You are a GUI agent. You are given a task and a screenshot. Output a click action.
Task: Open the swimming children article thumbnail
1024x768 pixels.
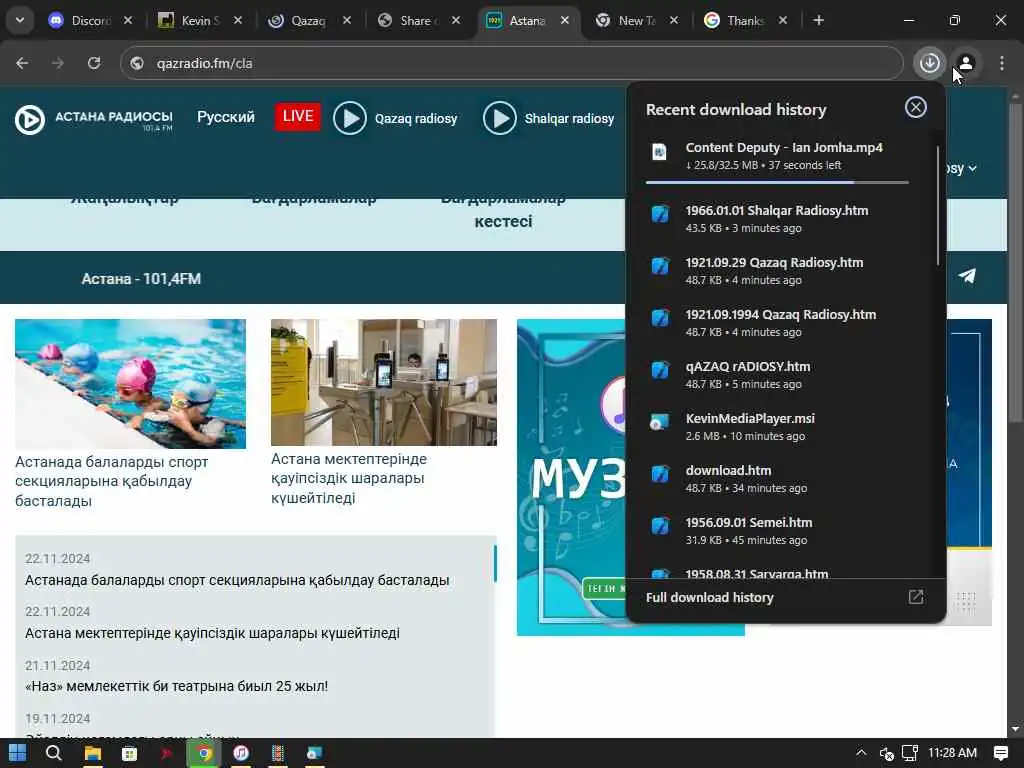(131, 383)
